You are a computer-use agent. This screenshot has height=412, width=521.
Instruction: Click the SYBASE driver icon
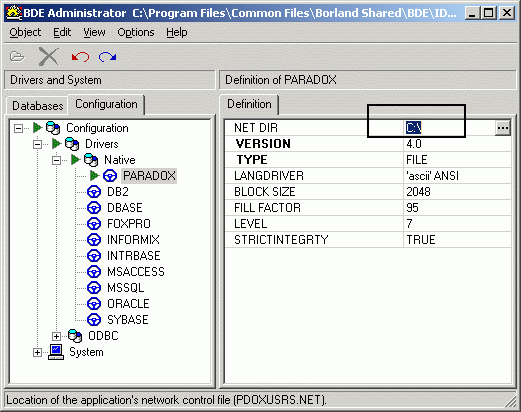[x=94, y=320]
